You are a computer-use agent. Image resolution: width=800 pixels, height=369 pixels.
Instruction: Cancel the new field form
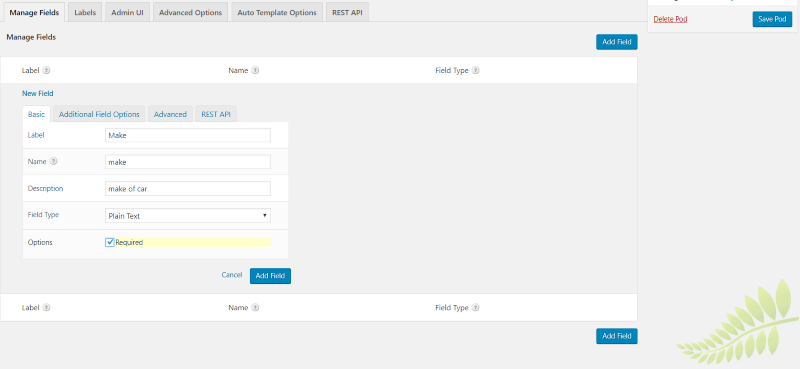point(232,275)
